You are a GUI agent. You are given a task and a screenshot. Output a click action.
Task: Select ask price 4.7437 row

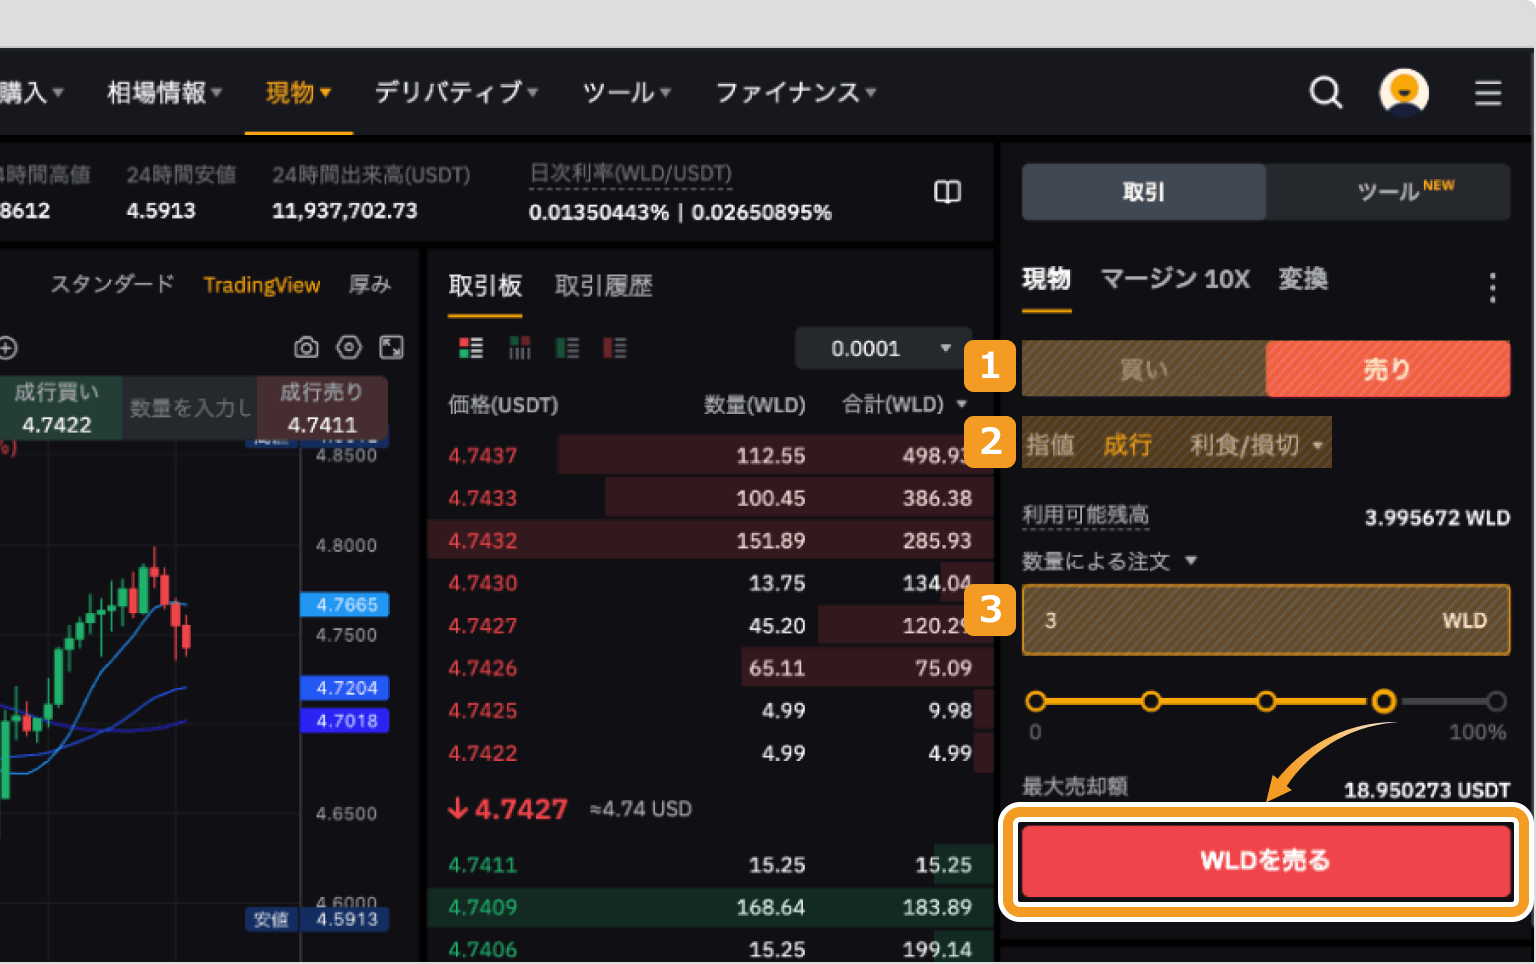[x=710, y=455]
